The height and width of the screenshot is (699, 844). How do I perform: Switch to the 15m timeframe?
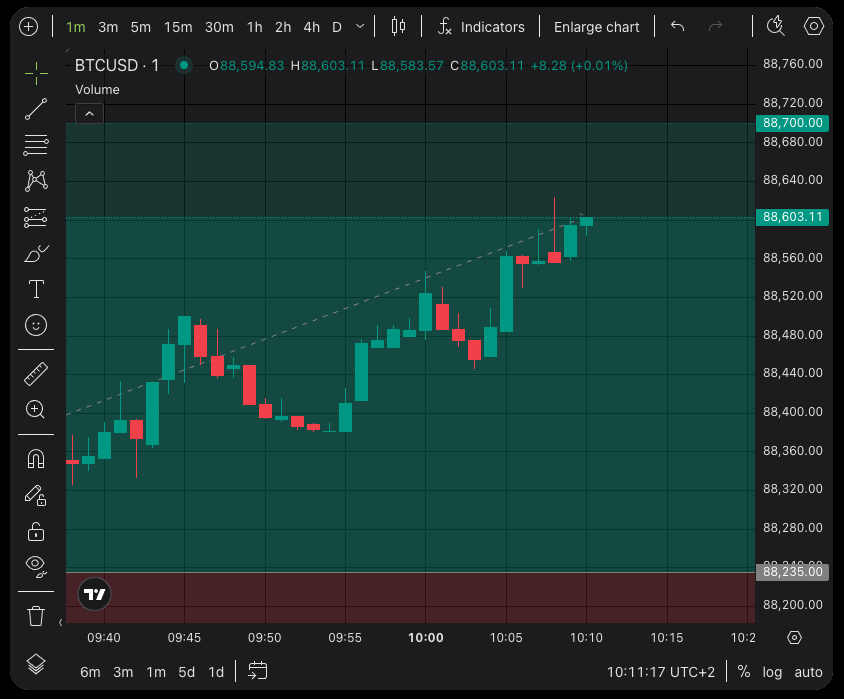[178, 27]
